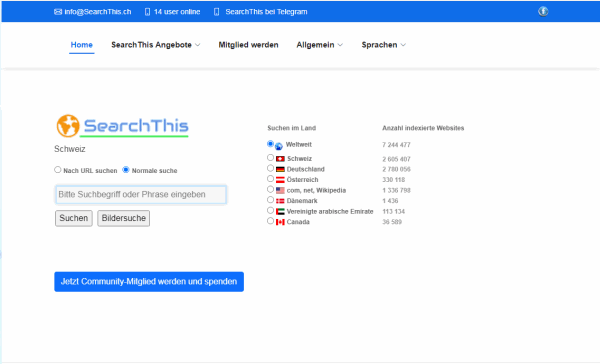Click the SearchThis logo text
Viewport: 600px width, 364px height.
[x=136, y=126]
